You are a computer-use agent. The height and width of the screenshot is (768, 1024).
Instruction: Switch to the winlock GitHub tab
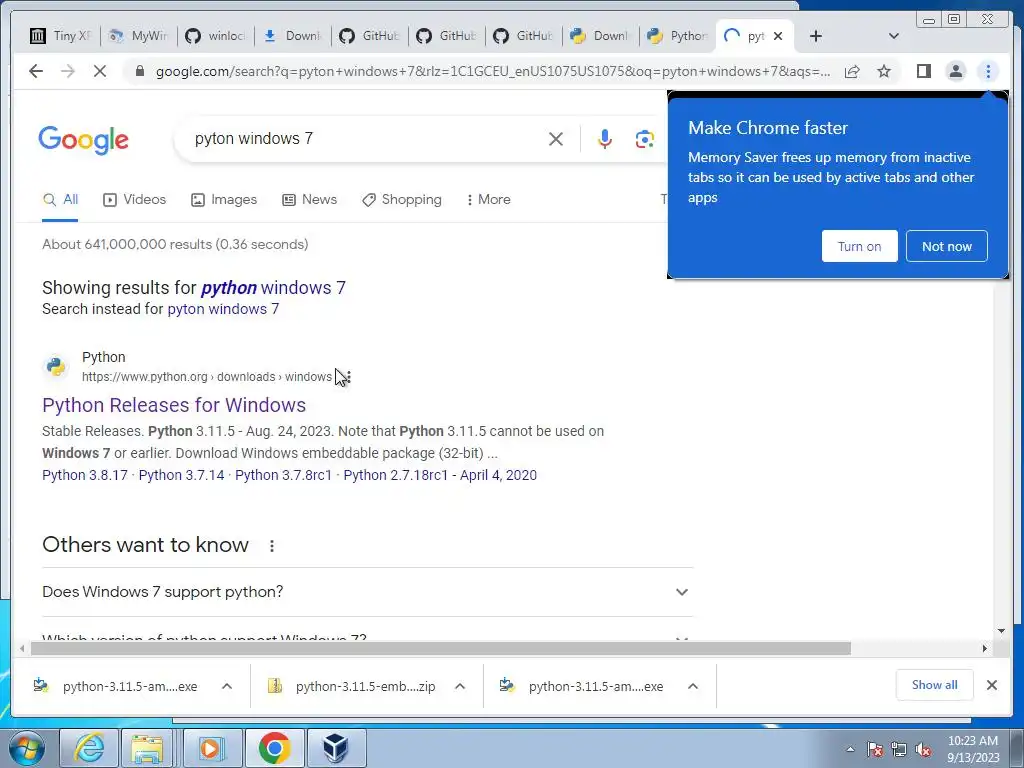[216, 36]
